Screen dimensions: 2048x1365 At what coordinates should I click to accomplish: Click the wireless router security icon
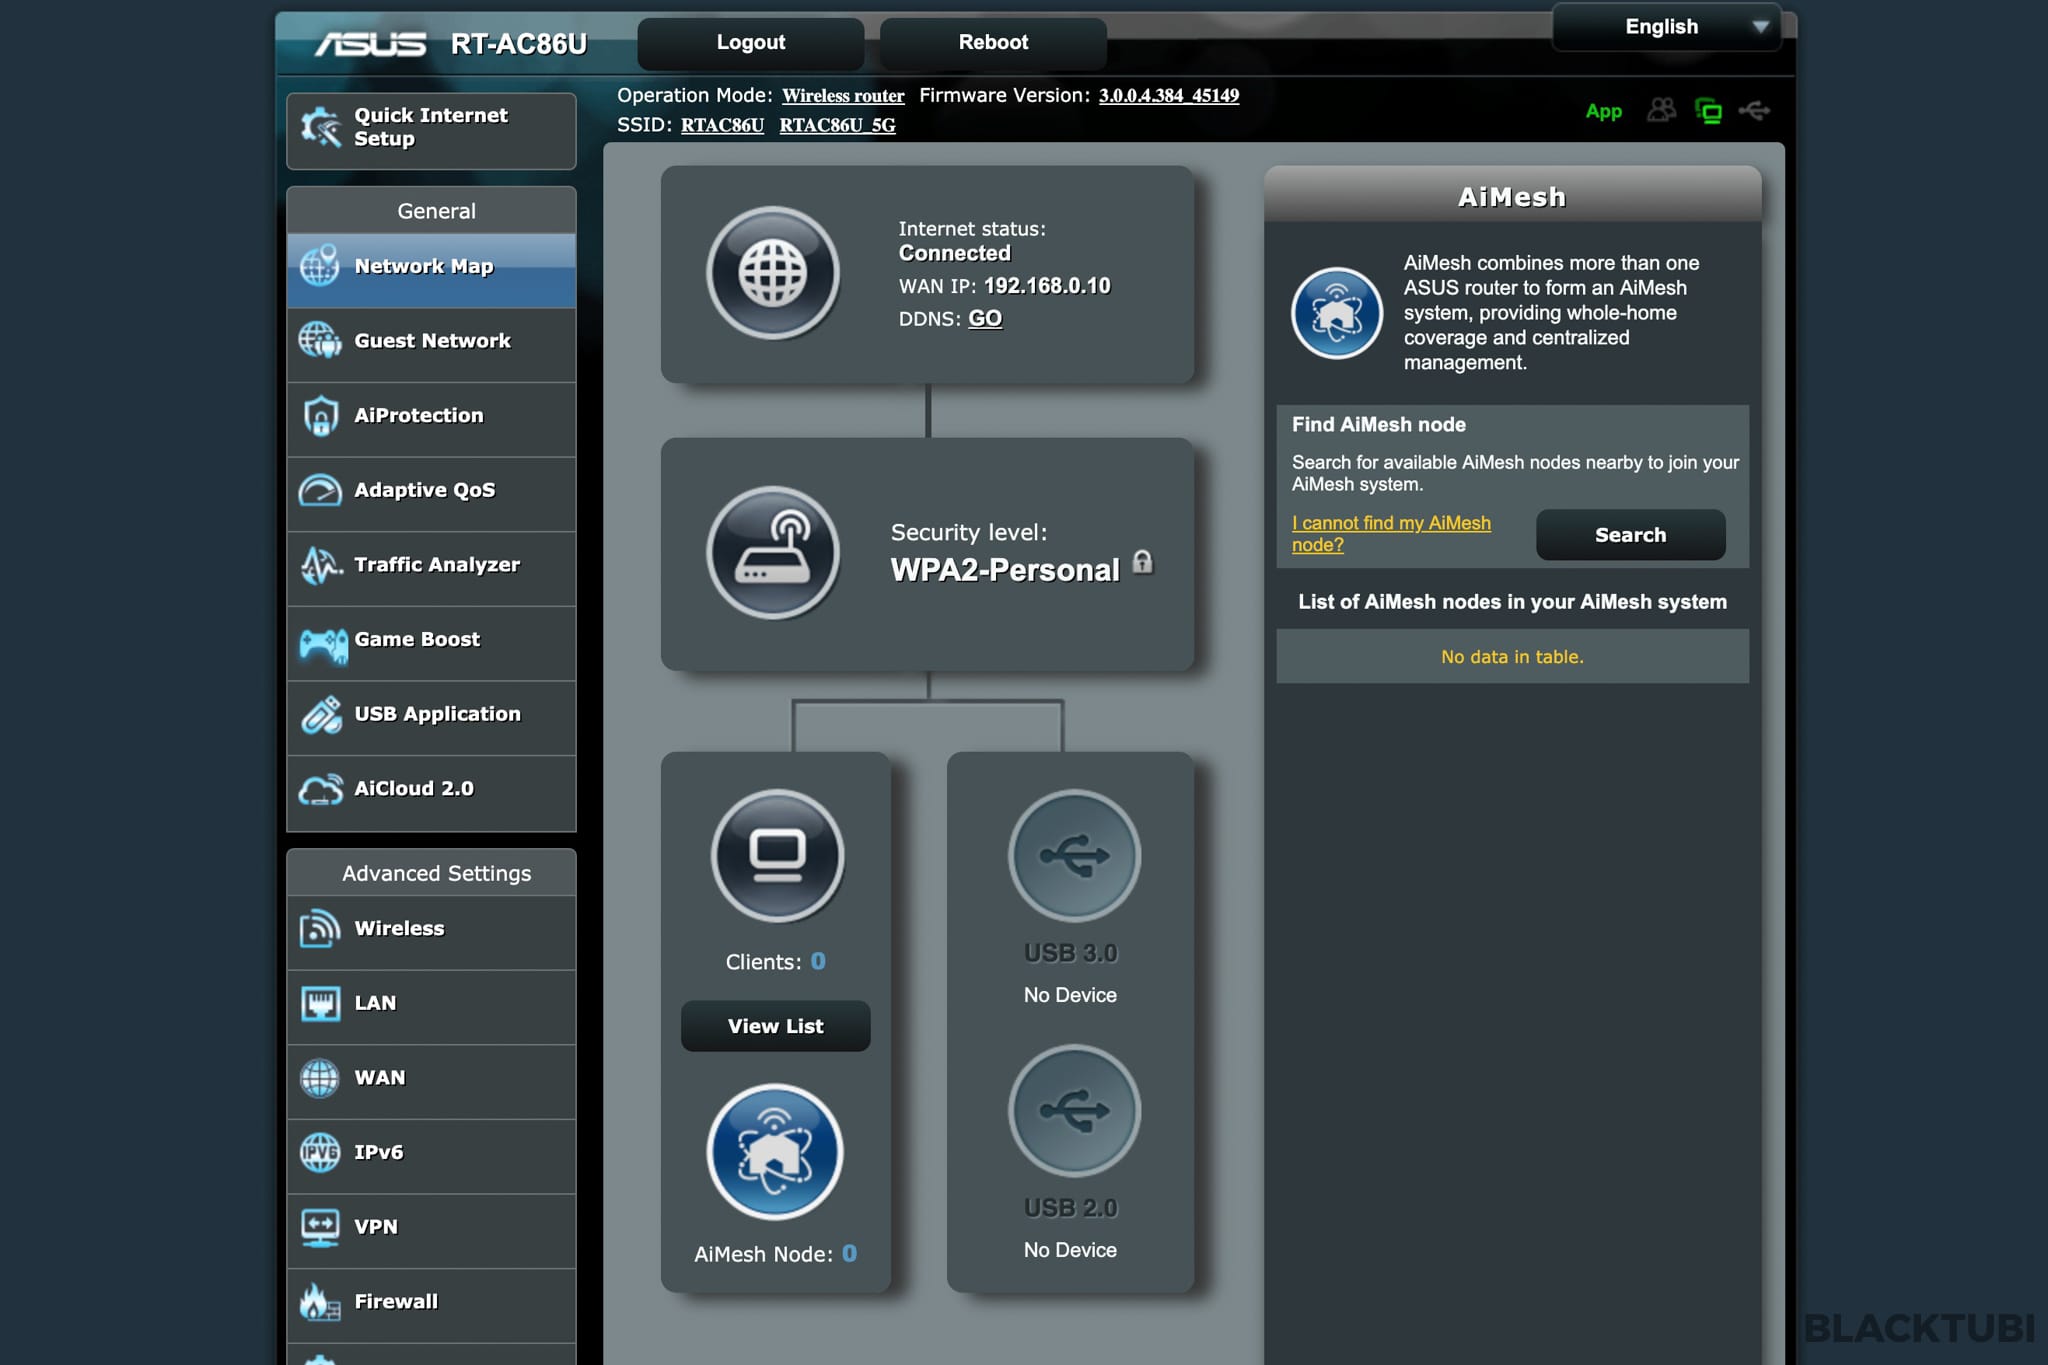click(x=772, y=552)
